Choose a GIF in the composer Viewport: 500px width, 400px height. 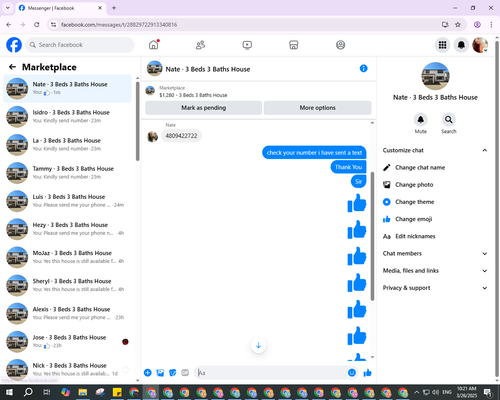coord(185,373)
